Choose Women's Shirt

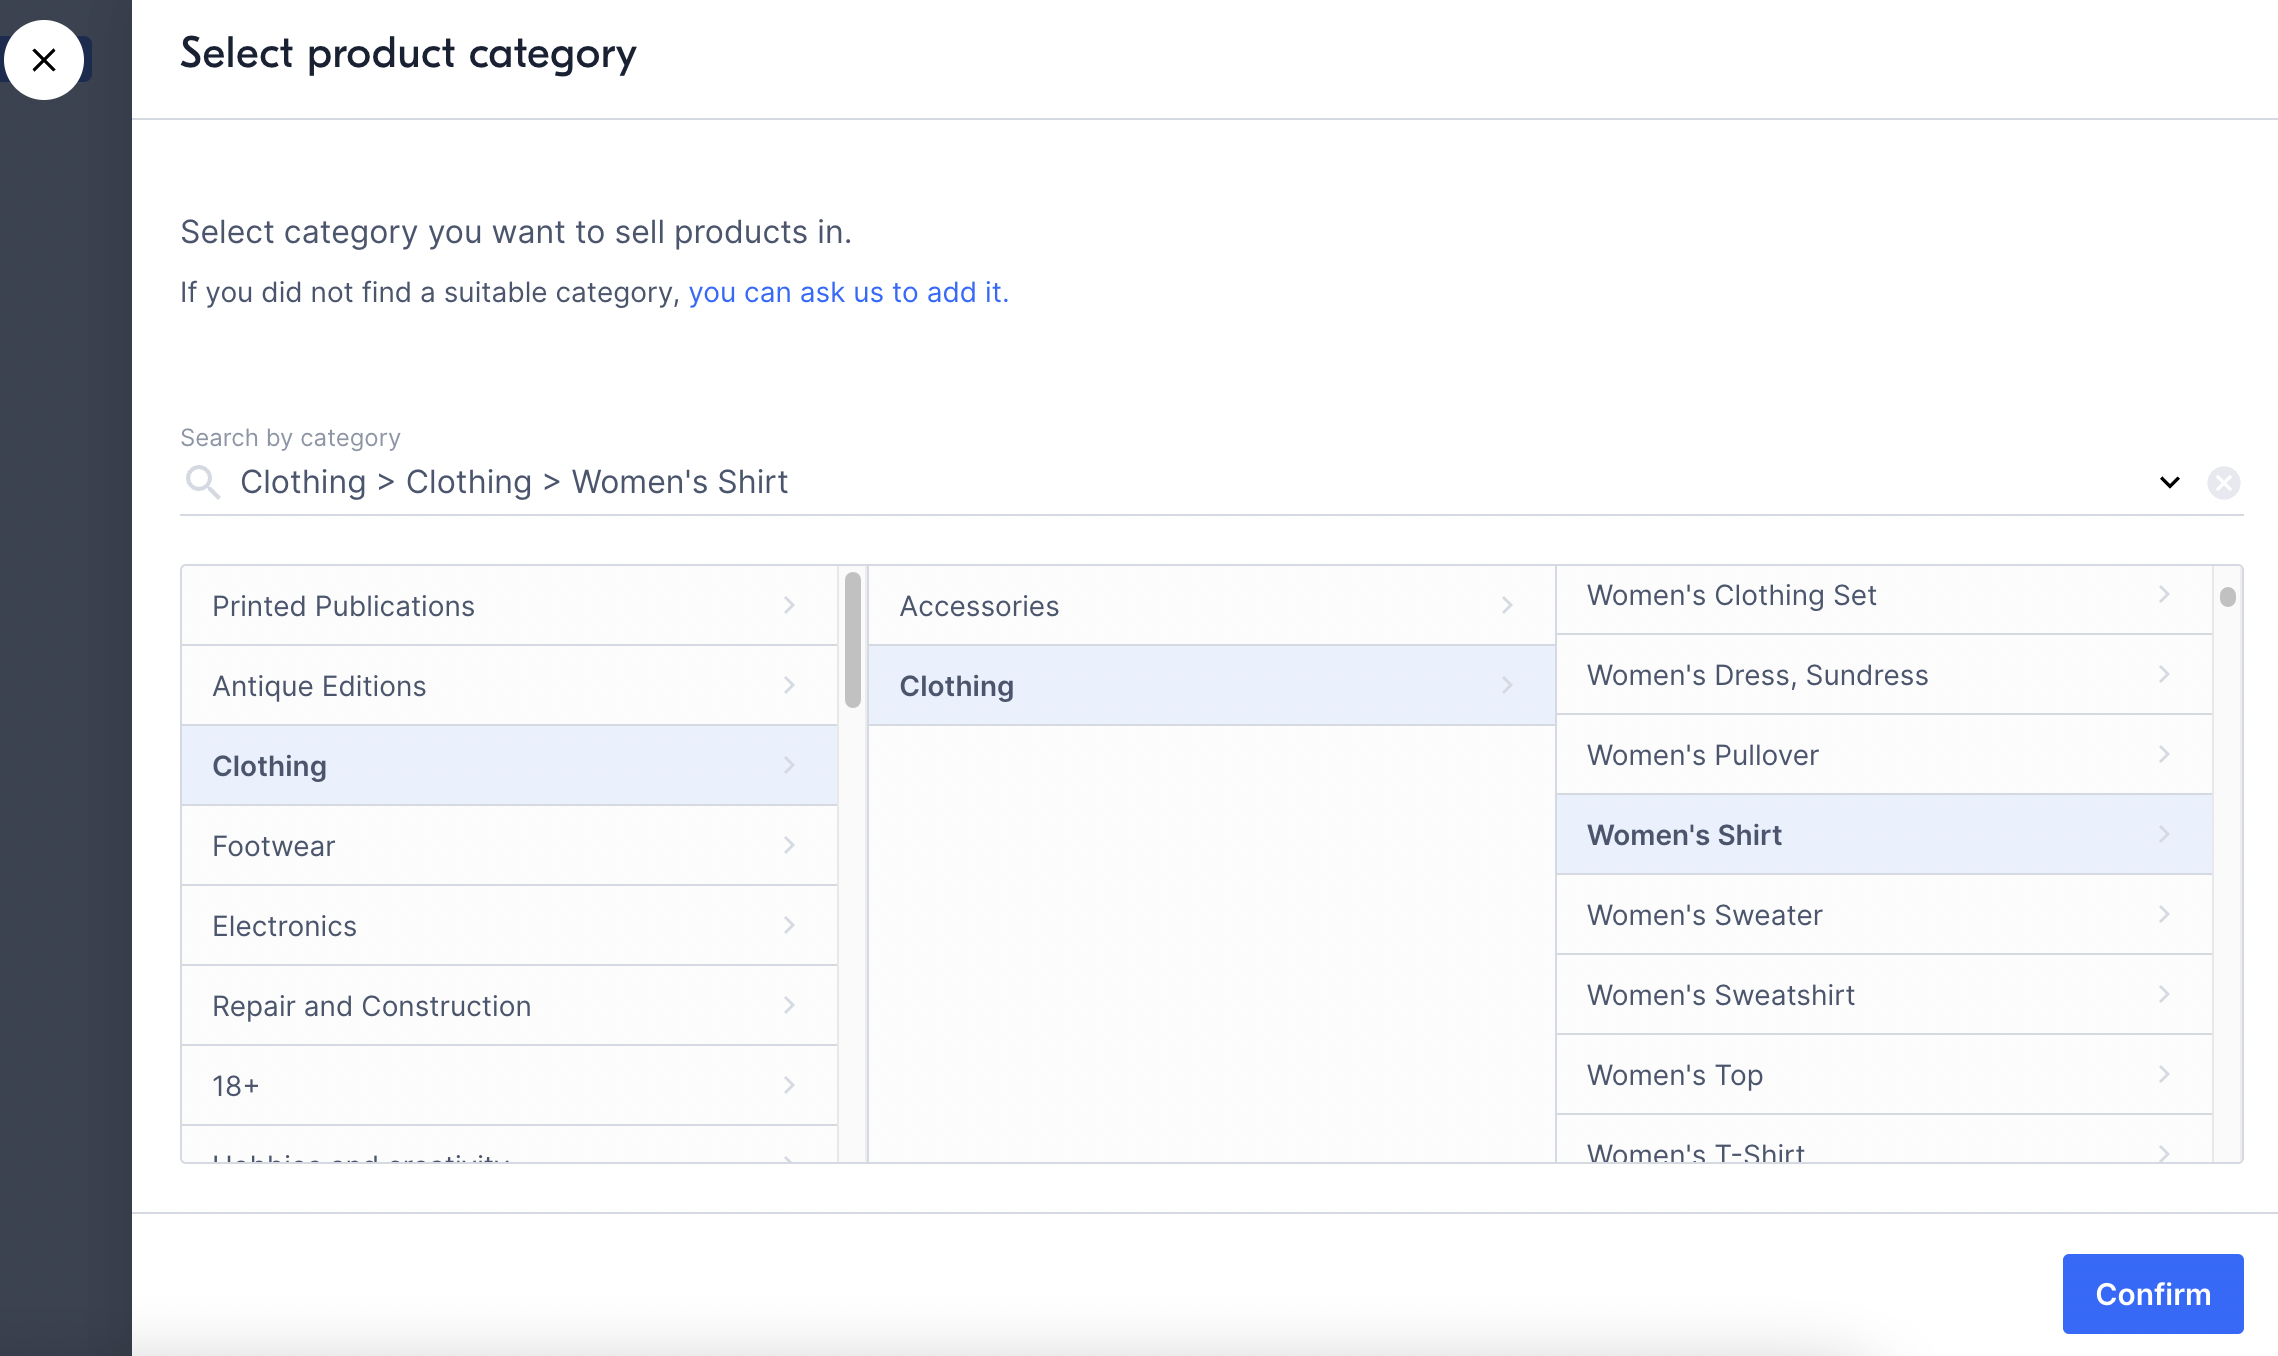[1884, 835]
